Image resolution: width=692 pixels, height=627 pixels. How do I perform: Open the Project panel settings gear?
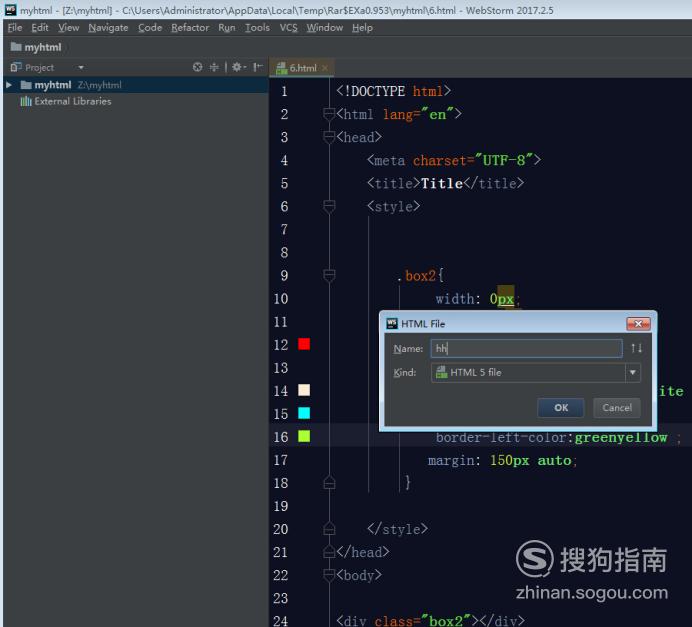pos(238,67)
